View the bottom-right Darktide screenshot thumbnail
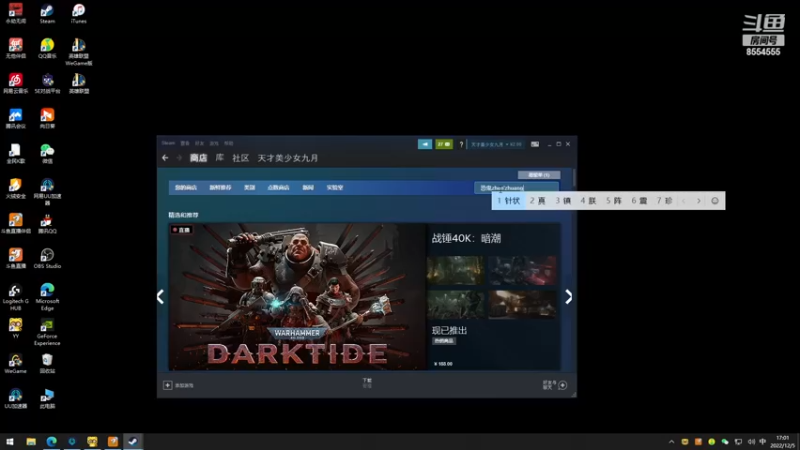Screen dimensions: 800x450 (522, 305)
